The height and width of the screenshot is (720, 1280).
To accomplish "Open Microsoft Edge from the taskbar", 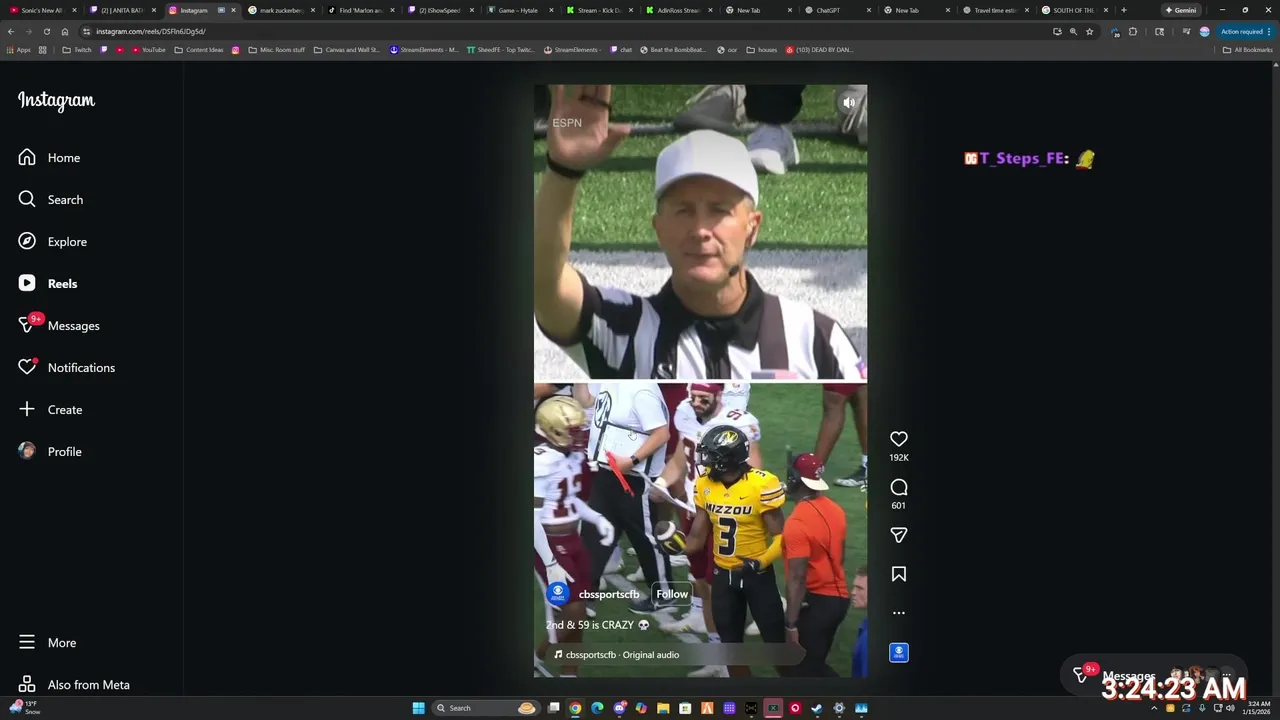I will point(597,708).
